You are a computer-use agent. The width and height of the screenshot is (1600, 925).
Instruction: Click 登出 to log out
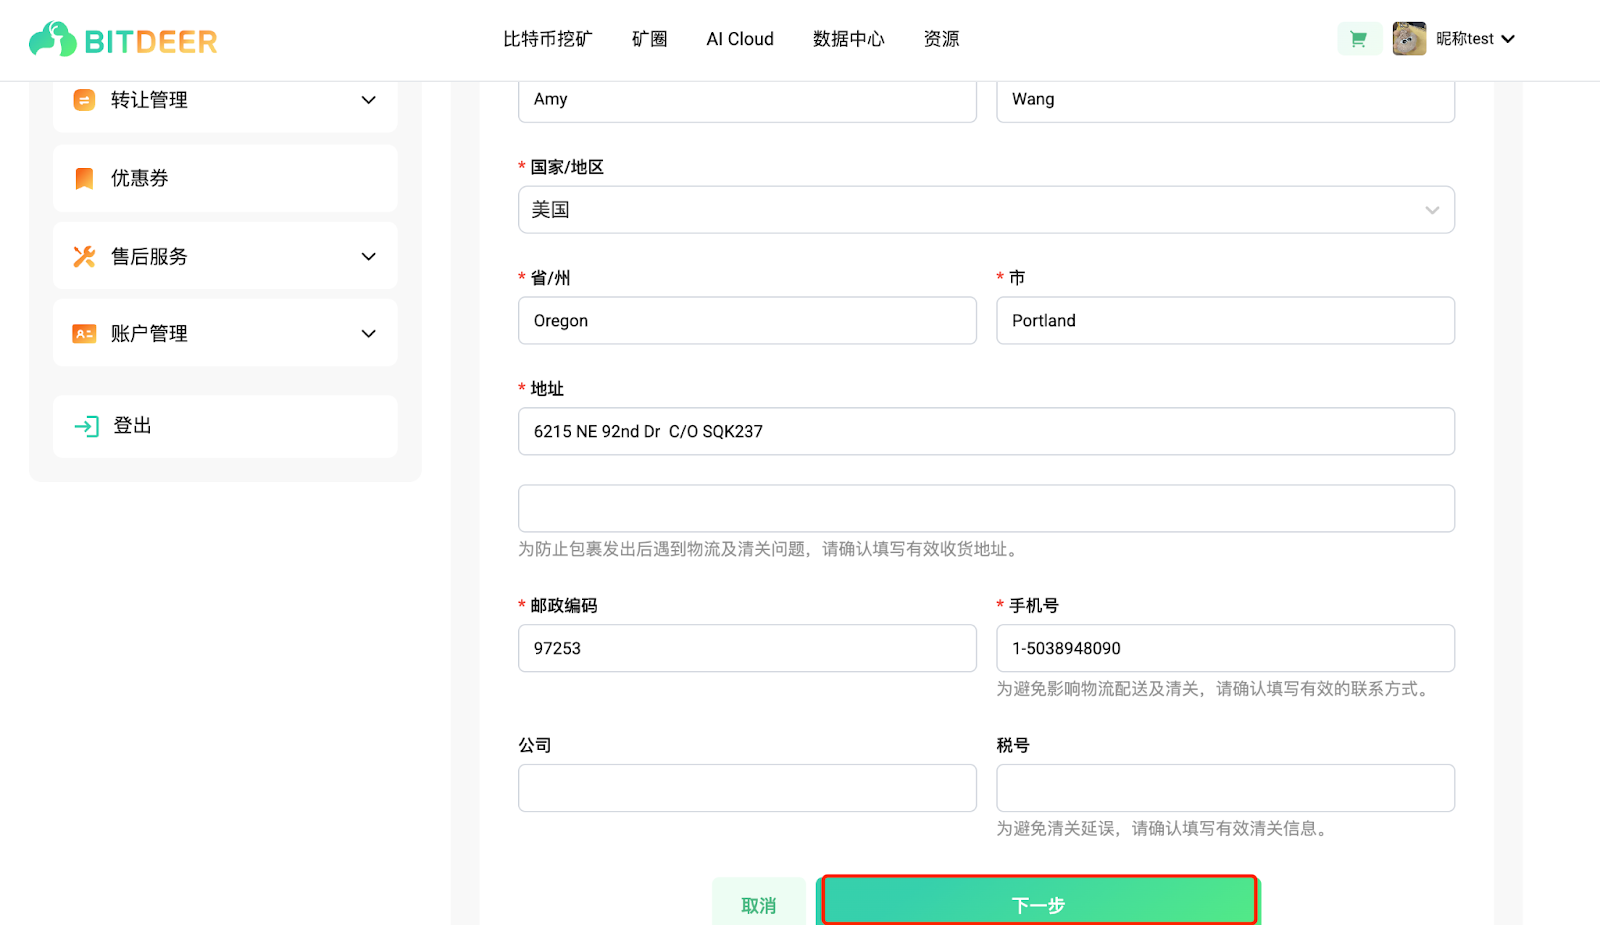225,426
